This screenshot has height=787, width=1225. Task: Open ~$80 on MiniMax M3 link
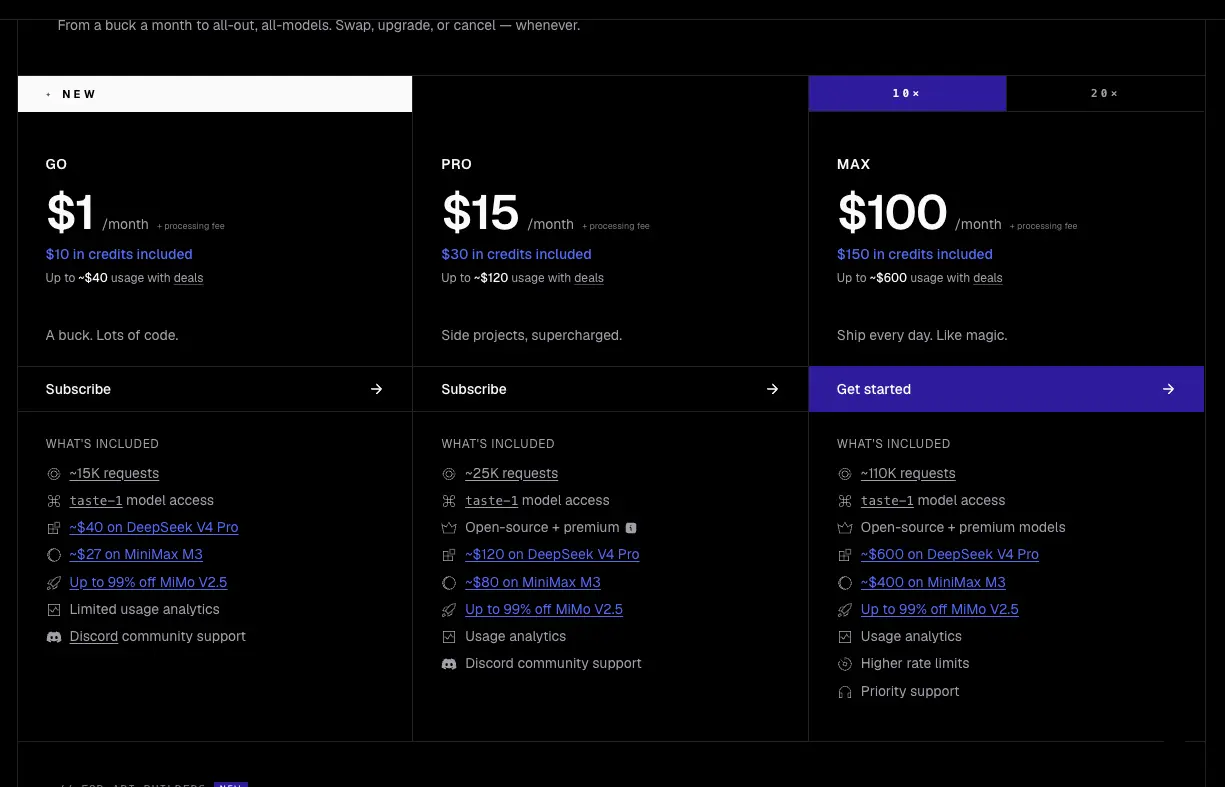click(x=533, y=582)
